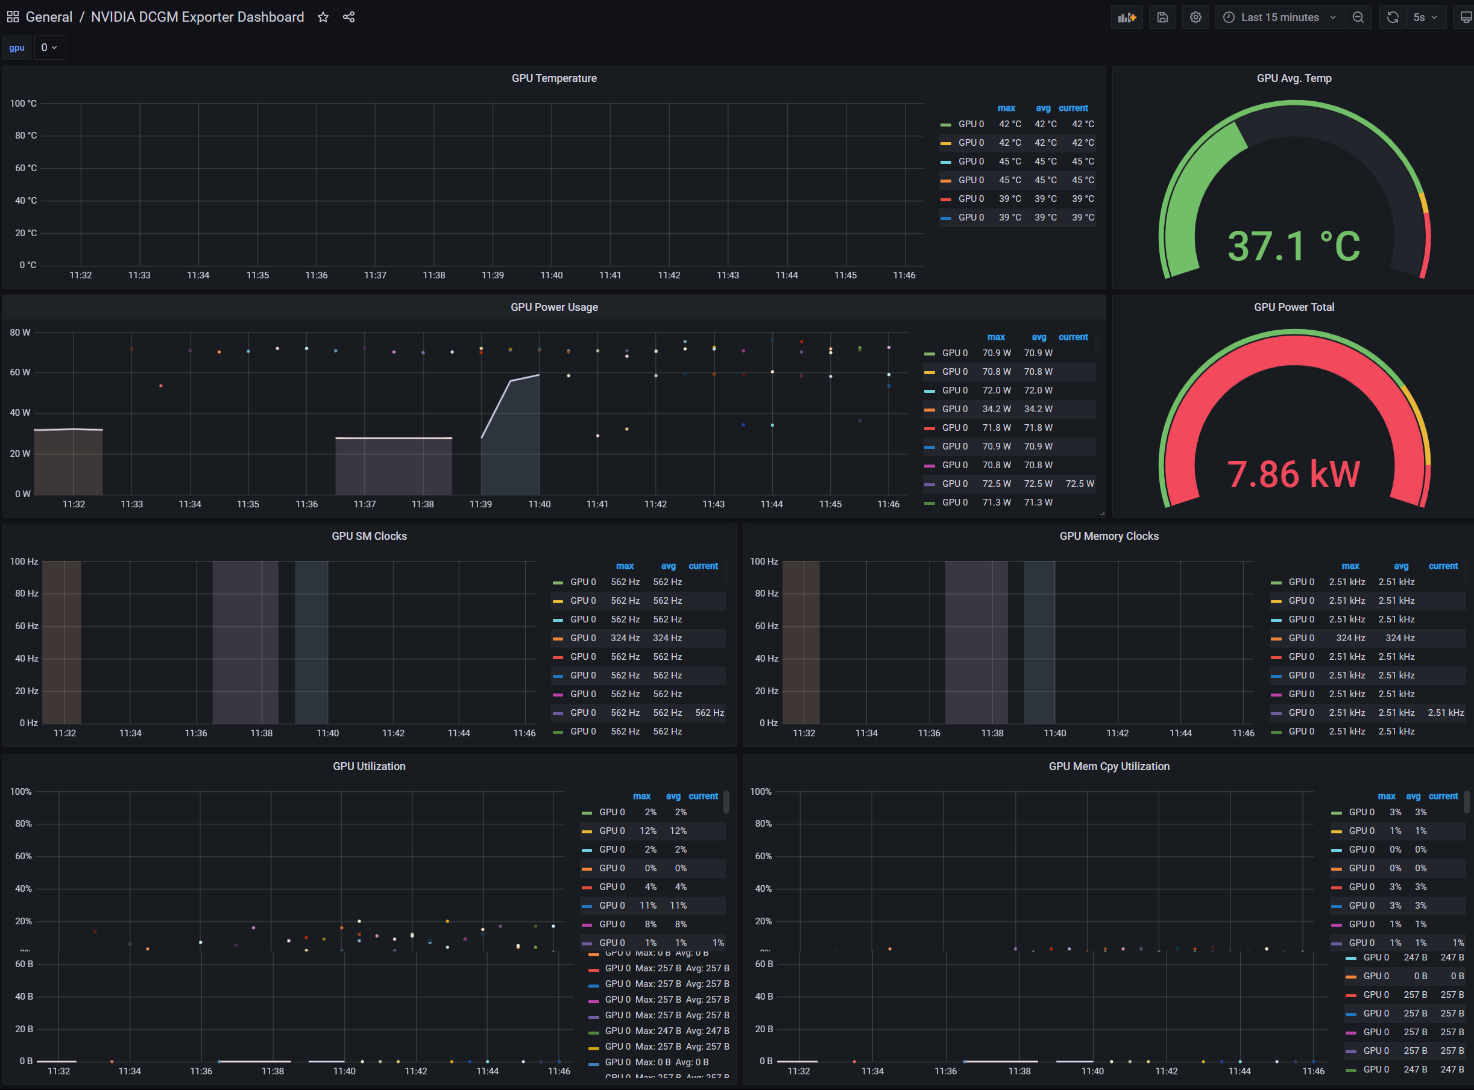
Task: Save the dashboard with the floppy disk icon
Action: (x=1162, y=17)
